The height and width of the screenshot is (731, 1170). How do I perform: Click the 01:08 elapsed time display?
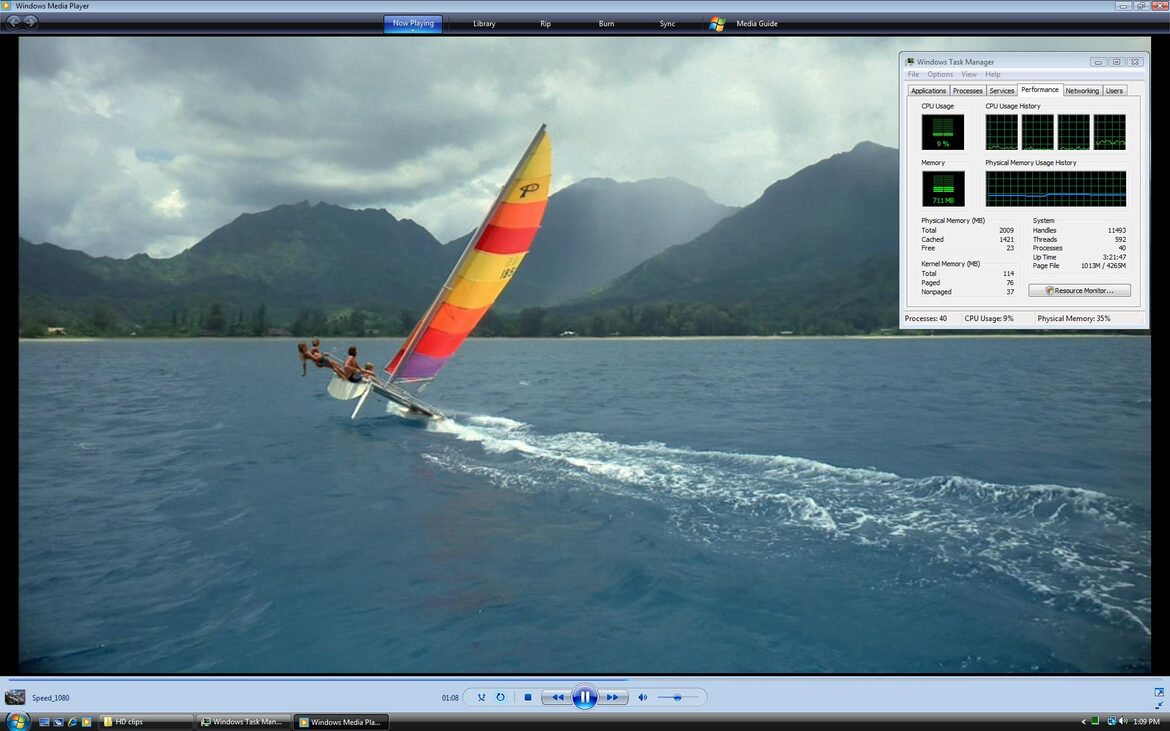click(x=450, y=698)
